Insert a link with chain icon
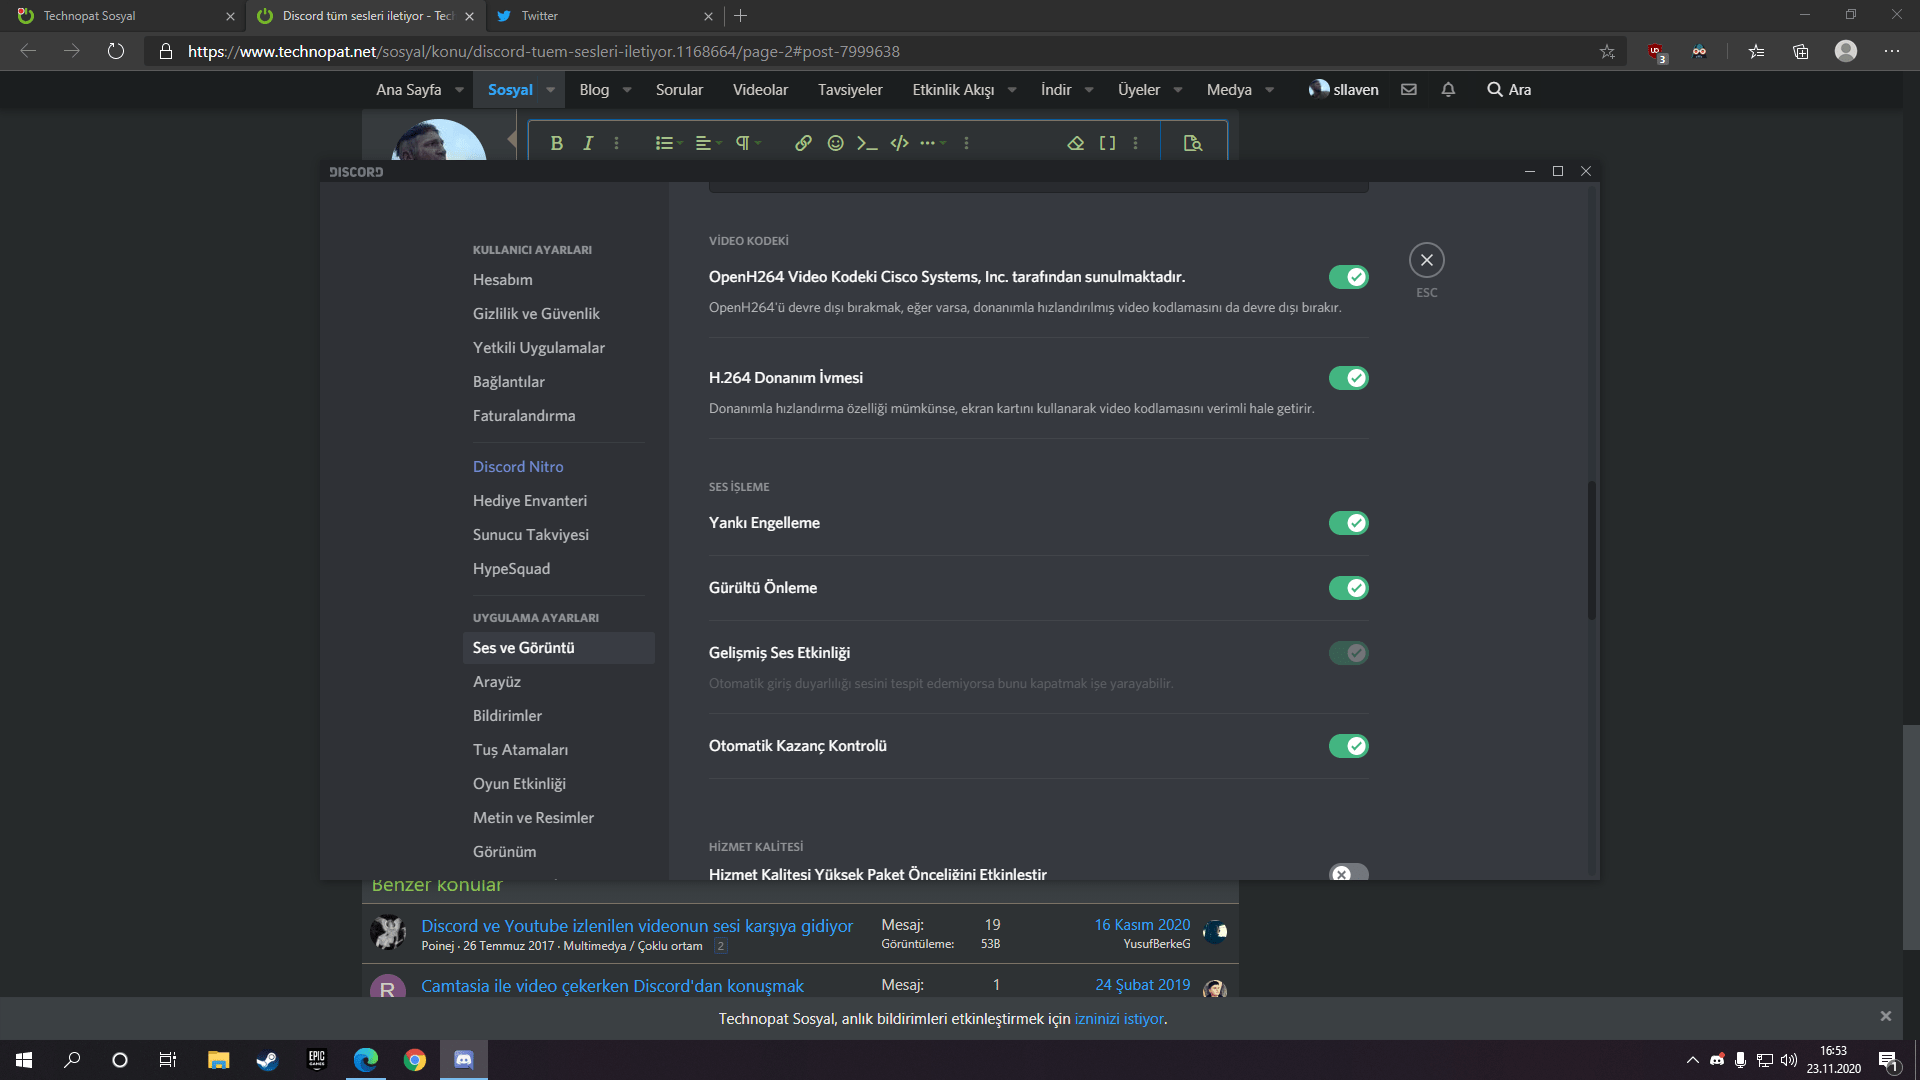The width and height of the screenshot is (1920, 1080). 803,143
